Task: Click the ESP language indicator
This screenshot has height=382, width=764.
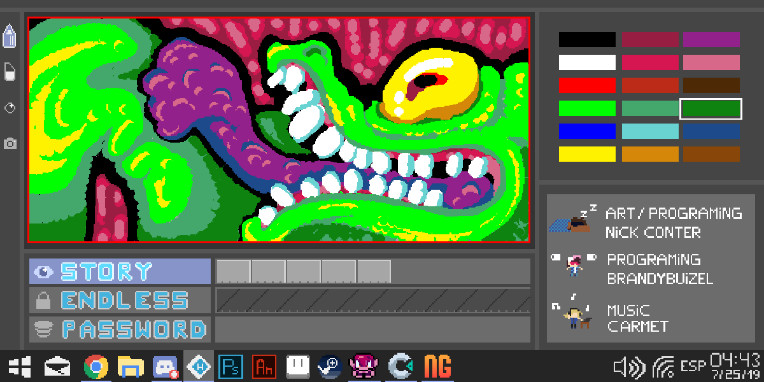Action: [693, 366]
